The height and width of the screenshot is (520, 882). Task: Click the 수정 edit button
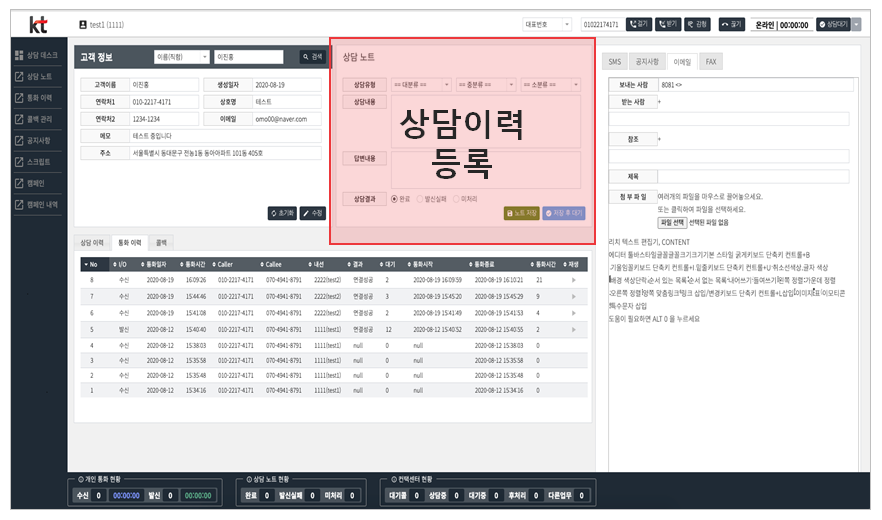coord(312,213)
